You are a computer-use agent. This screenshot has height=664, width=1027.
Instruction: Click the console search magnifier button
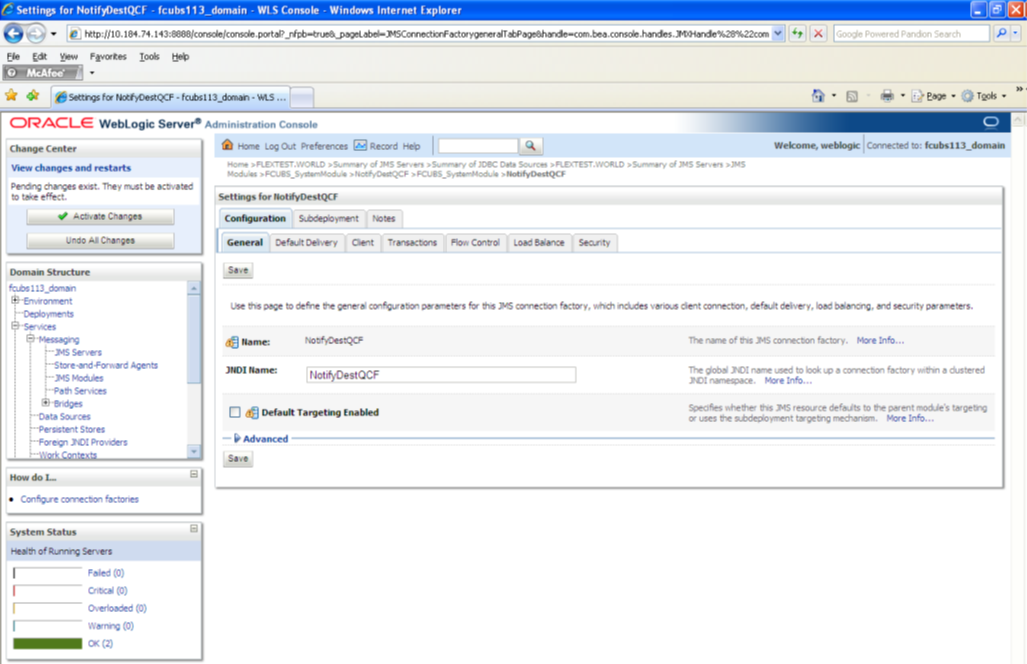pyautogui.click(x=531, y=145)
